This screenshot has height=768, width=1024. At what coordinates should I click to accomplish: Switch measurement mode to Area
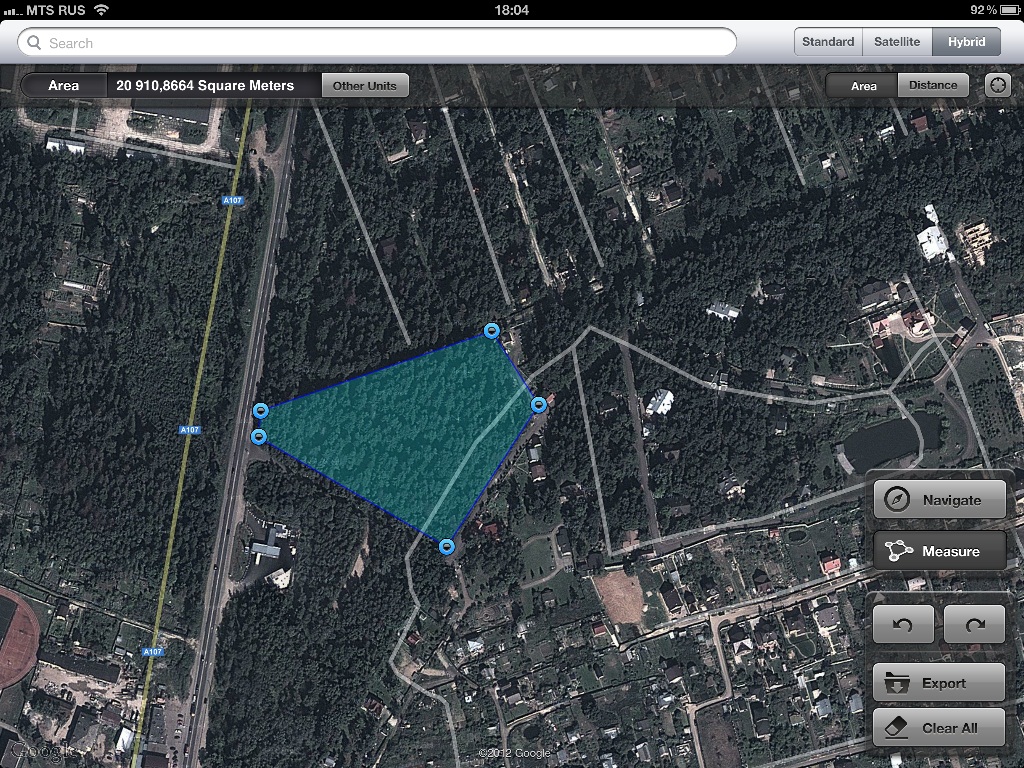point(863,85)
